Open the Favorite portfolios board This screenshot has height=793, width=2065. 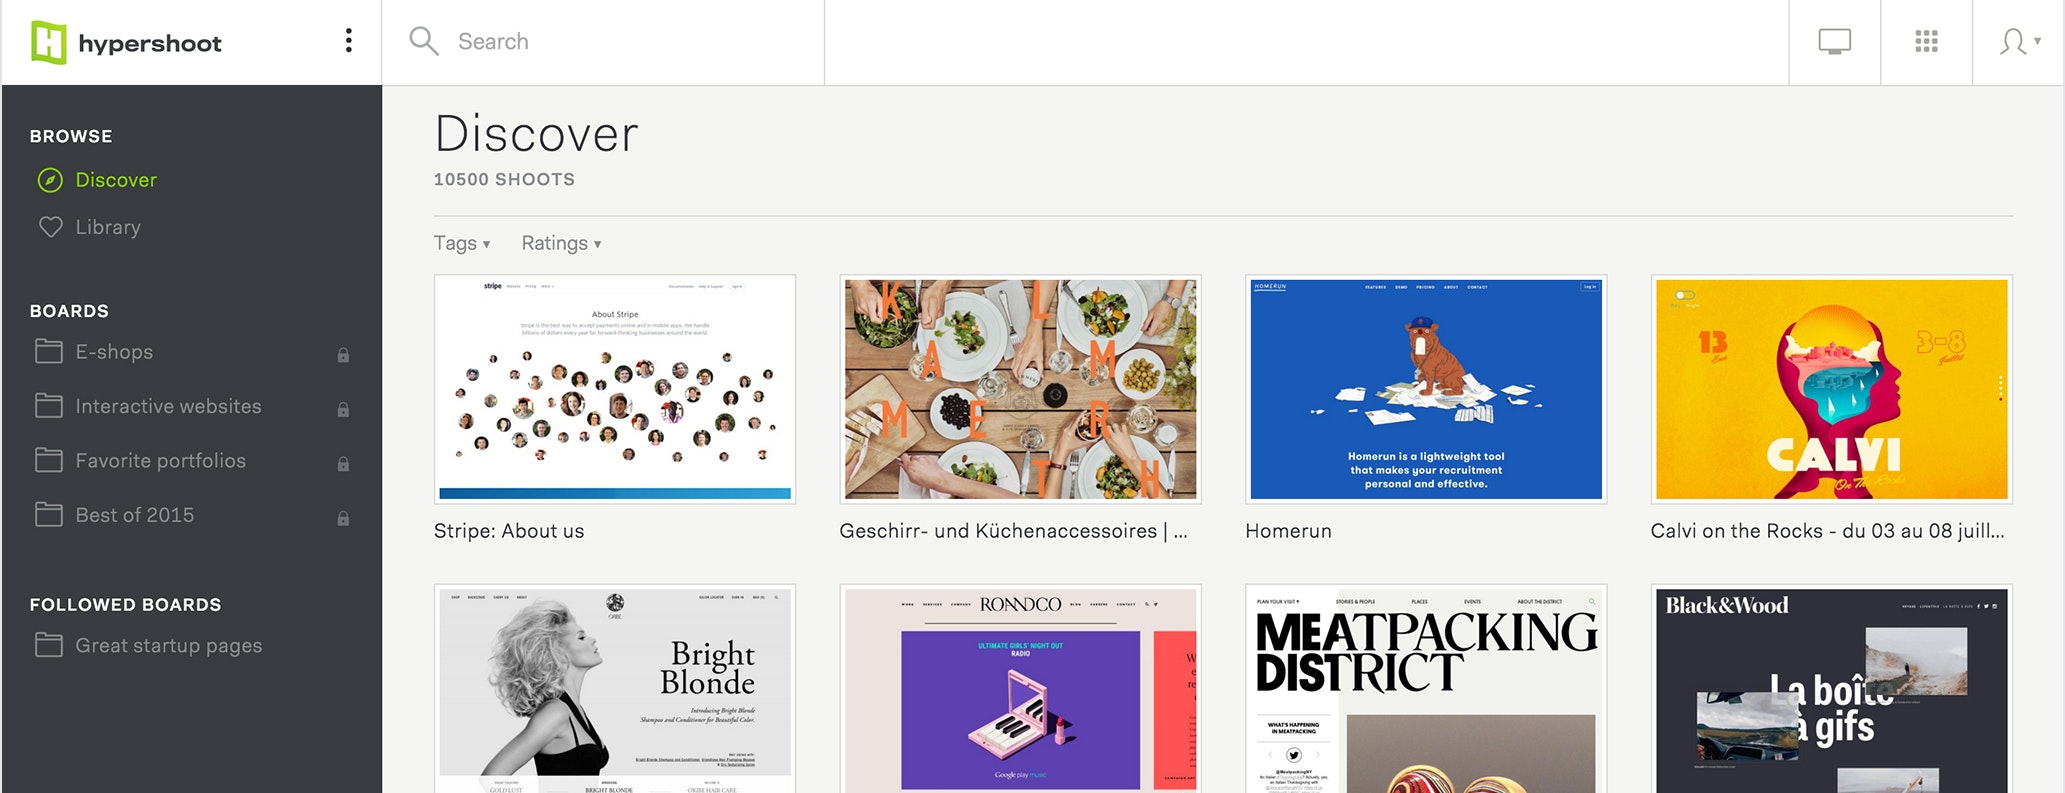[160, 460]
